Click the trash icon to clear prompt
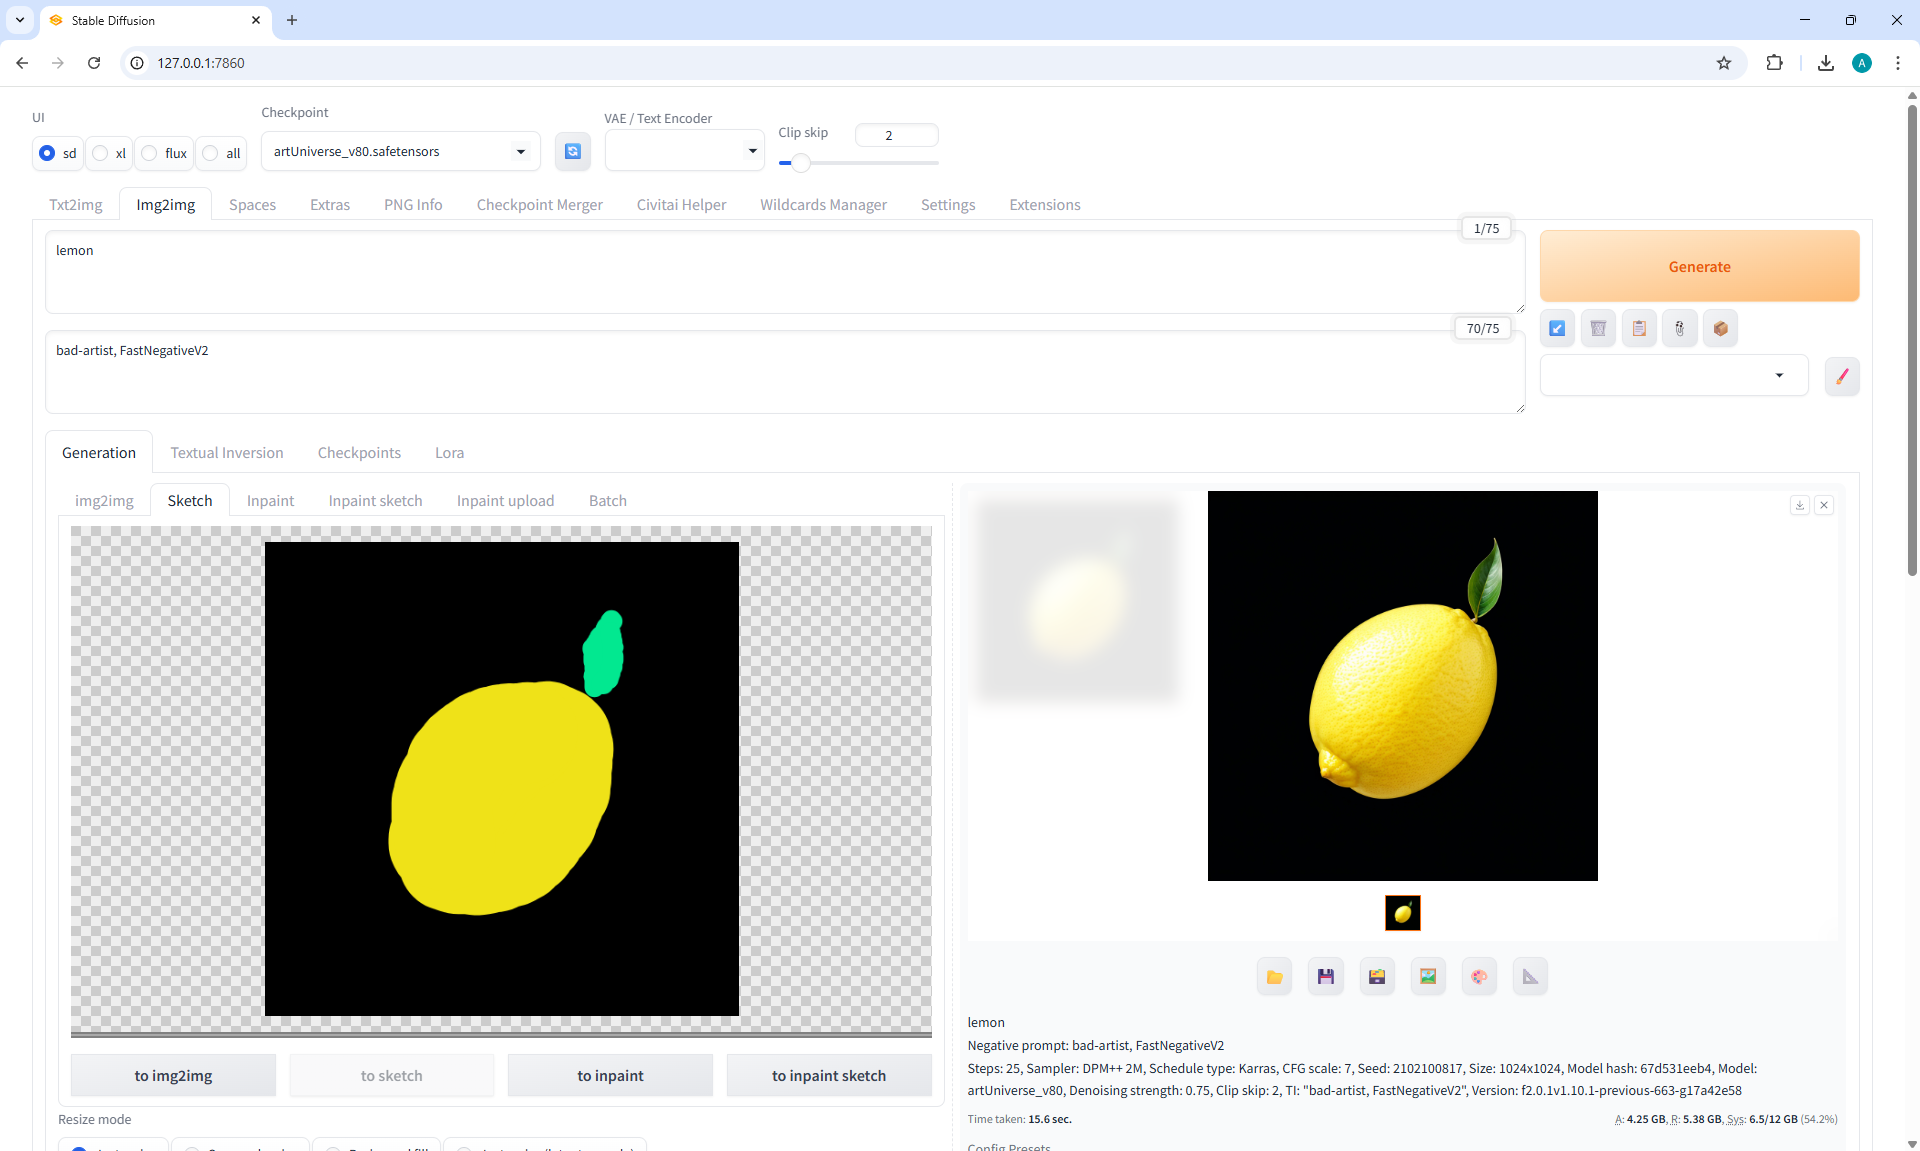The height and width of the screenshot is (1151, 1920). (x=1598, y=328)
